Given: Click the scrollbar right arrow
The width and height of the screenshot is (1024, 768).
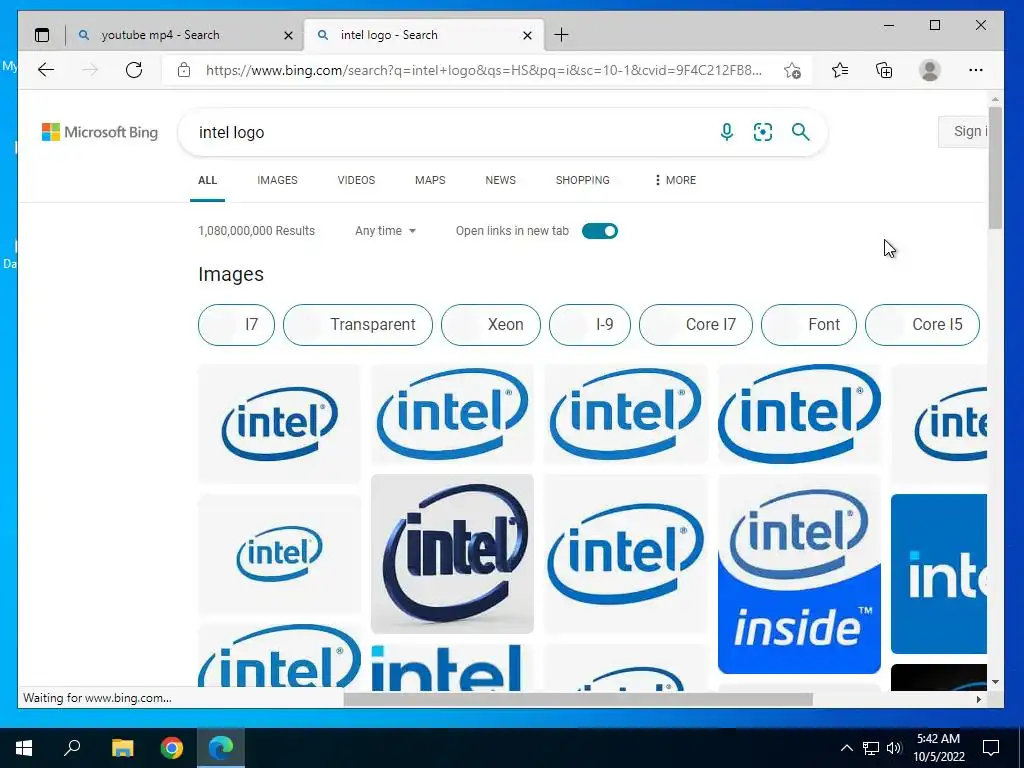Looking at the screenshot, I should tap(978, 699).
